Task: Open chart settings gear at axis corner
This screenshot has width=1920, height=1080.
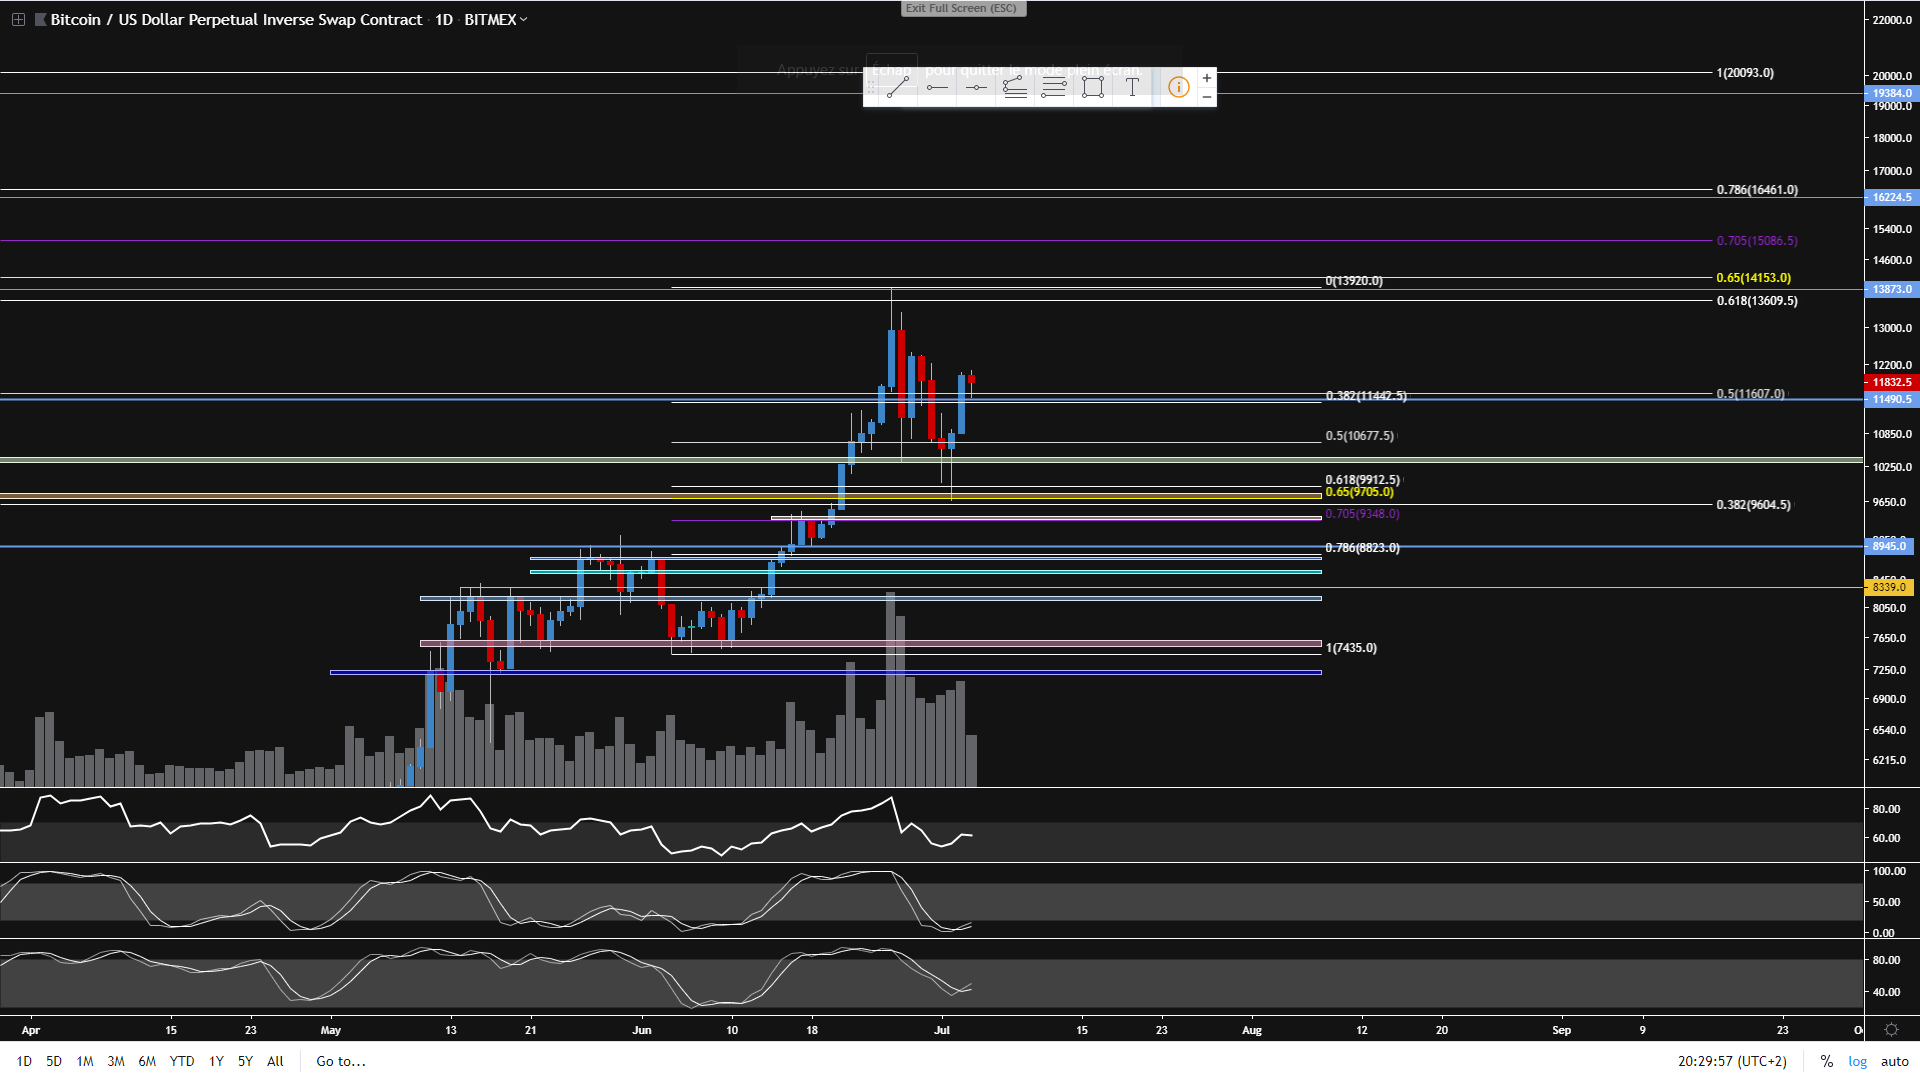Action: 1891,1029
